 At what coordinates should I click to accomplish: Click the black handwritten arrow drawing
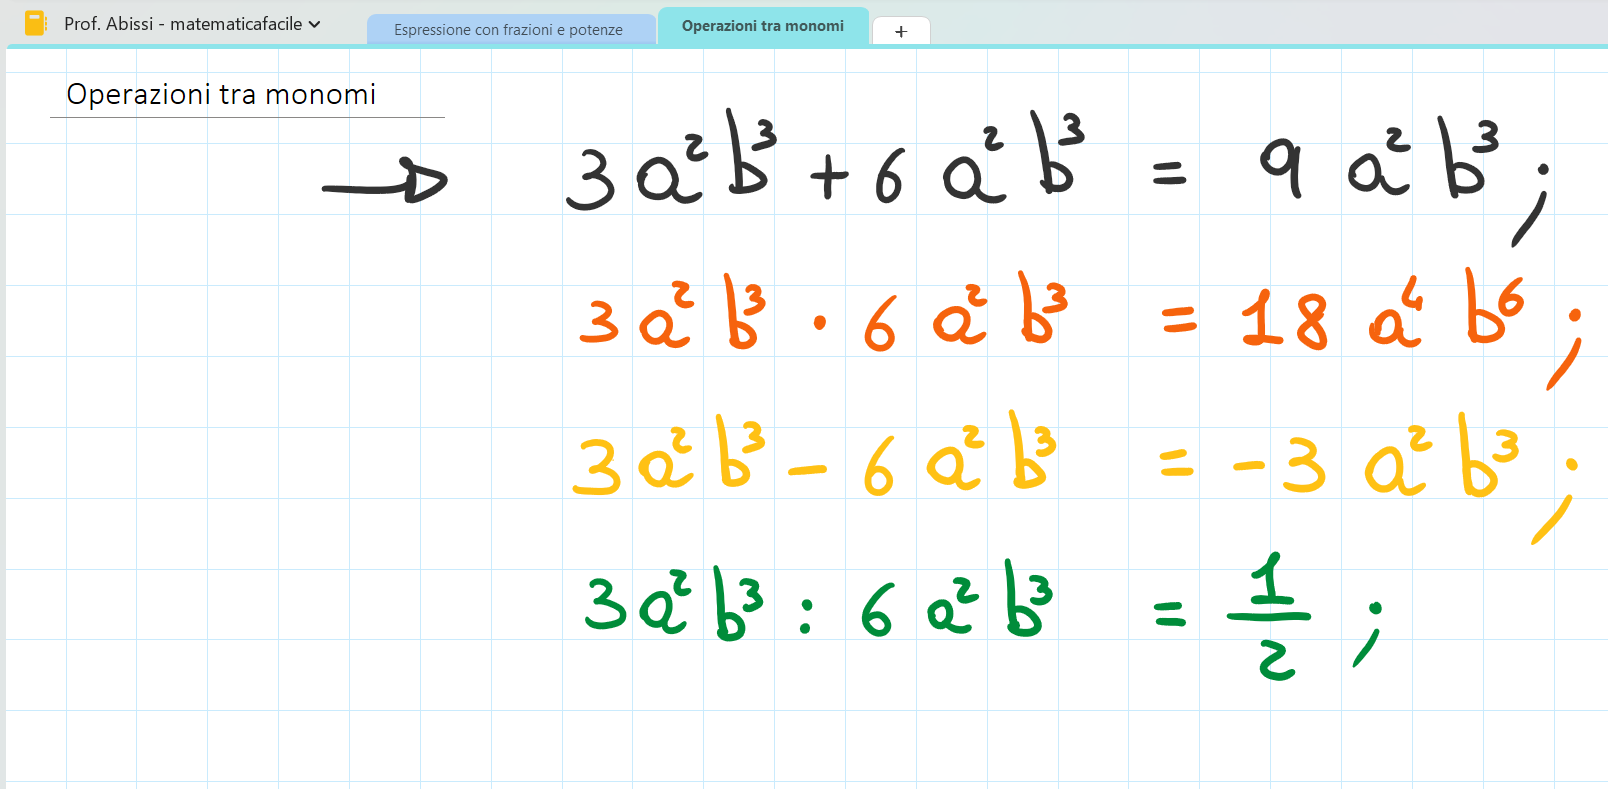tap(385, 182)
